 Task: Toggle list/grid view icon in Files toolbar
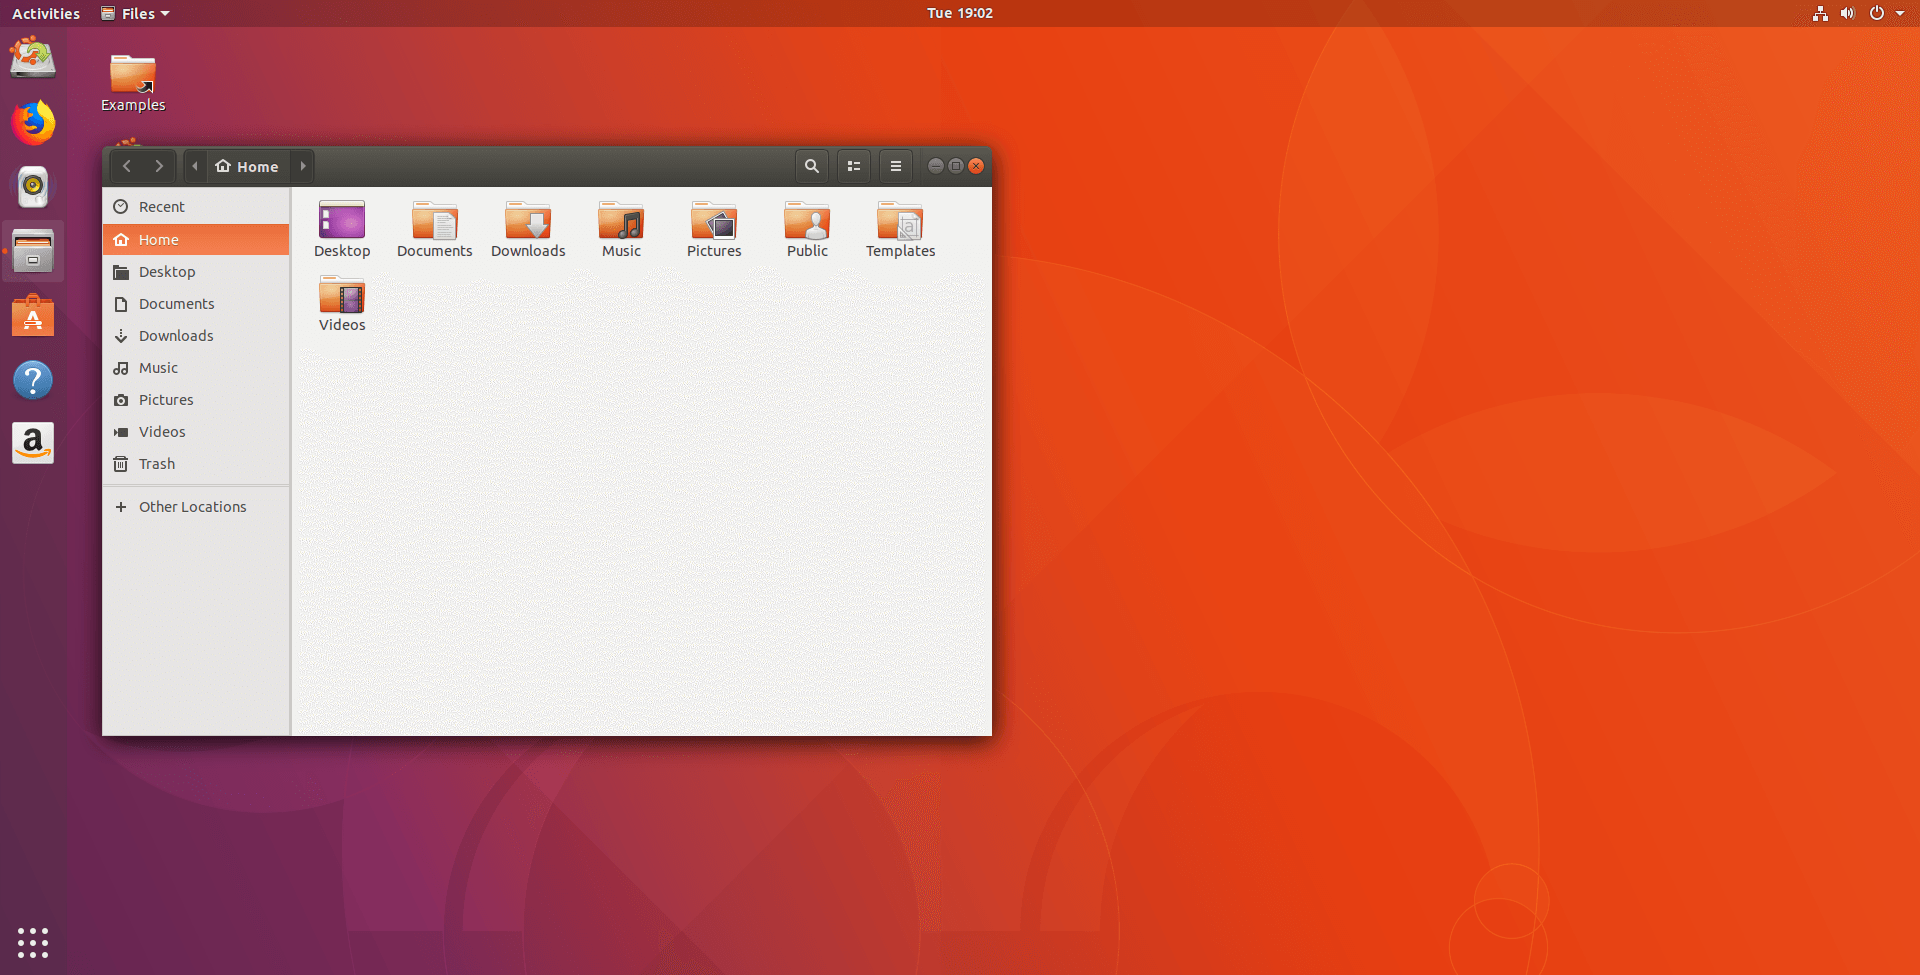(x=854, y=166)
